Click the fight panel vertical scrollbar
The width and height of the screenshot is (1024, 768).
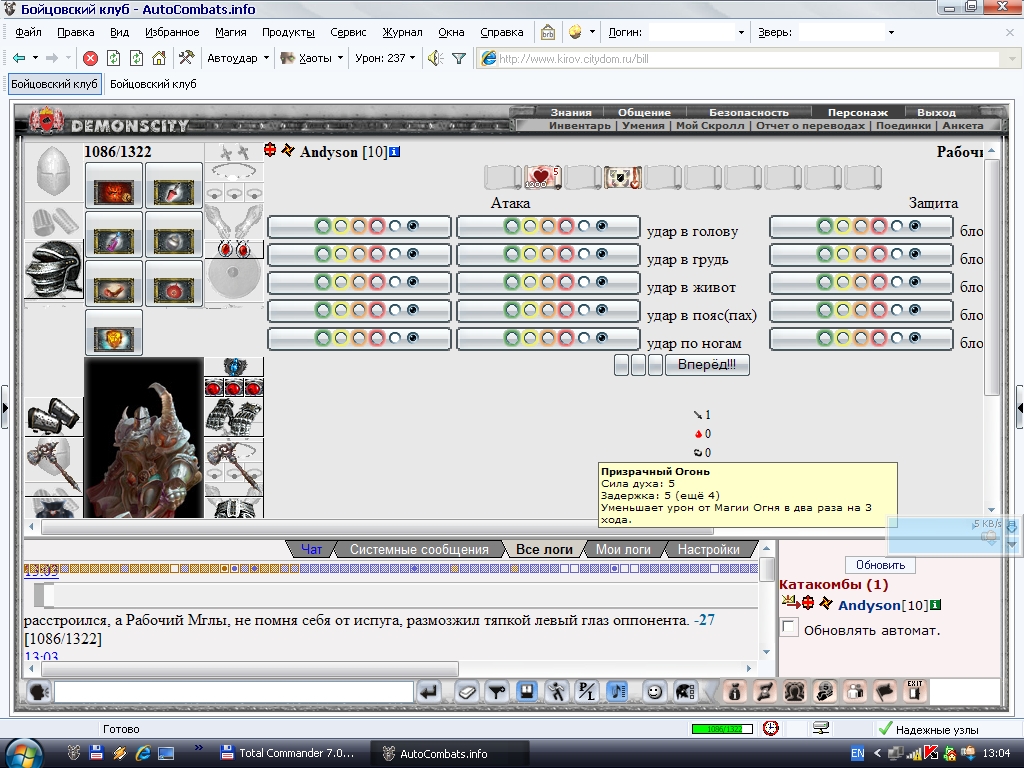click(x=991, y=277)
